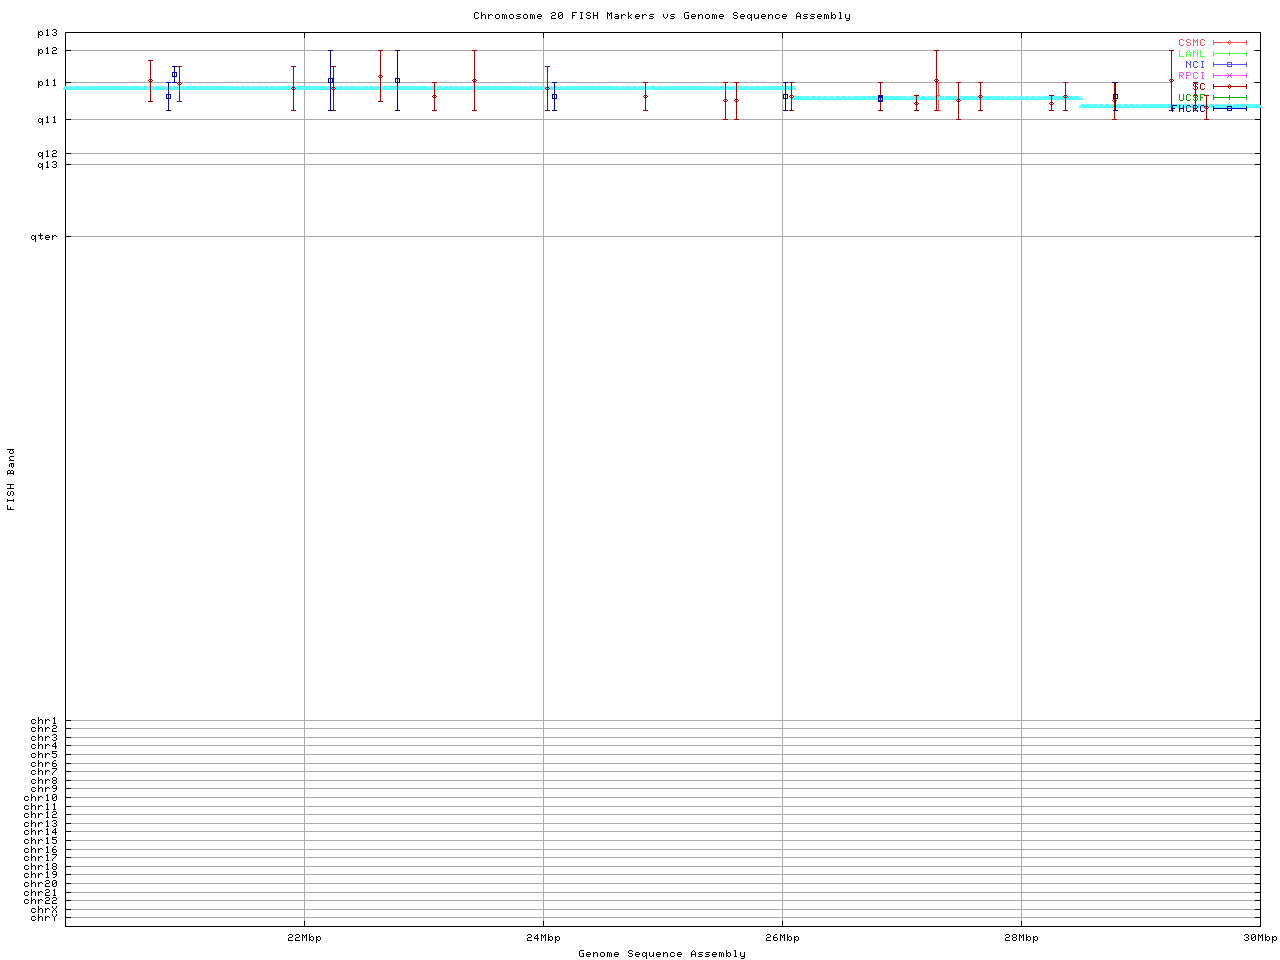The image size is (1280, 960).
Task: Click the FHCRC dark blue legend marker
Action: [1229, 109]
